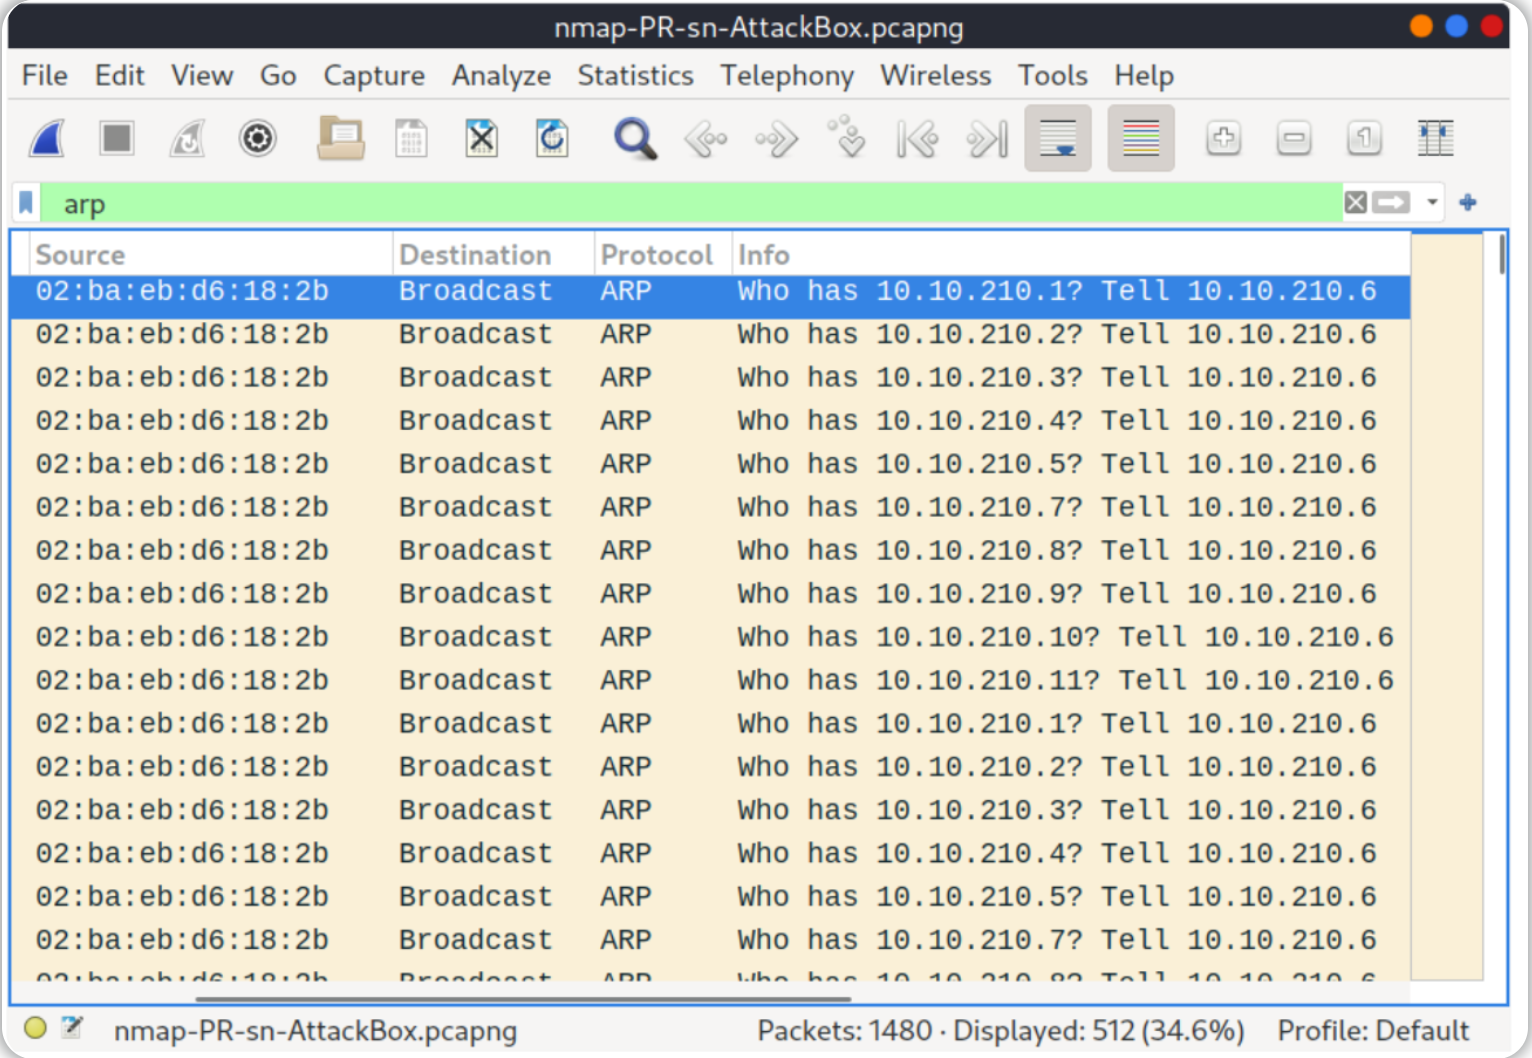Open the File menu
The height and width of the screenshot is (1058, 1532).
pyautogui.click(x=45, y=75)
